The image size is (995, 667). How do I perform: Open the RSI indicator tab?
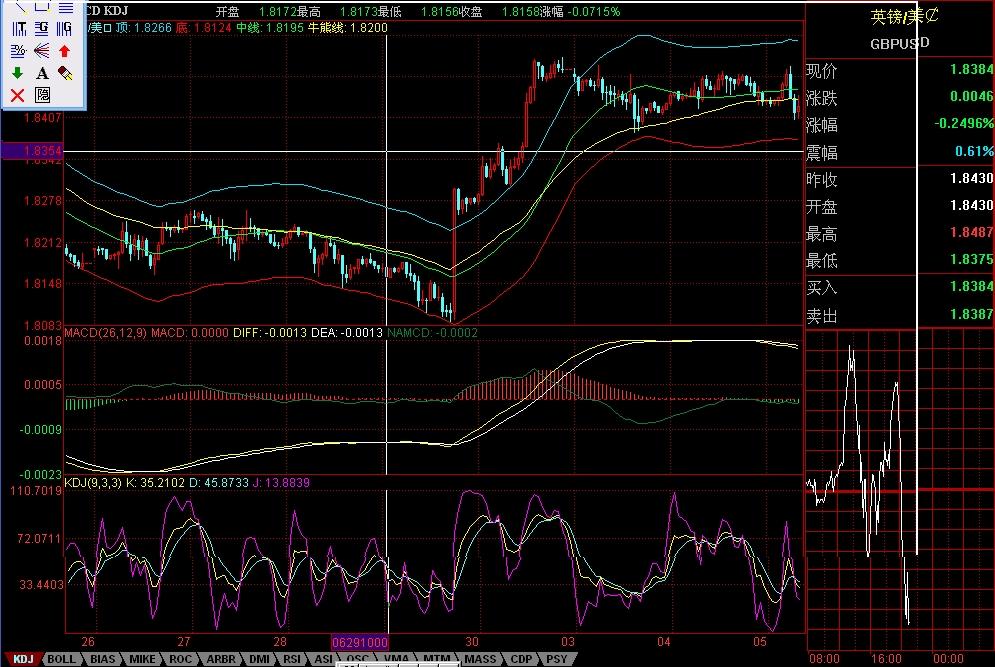pos(293,659)
